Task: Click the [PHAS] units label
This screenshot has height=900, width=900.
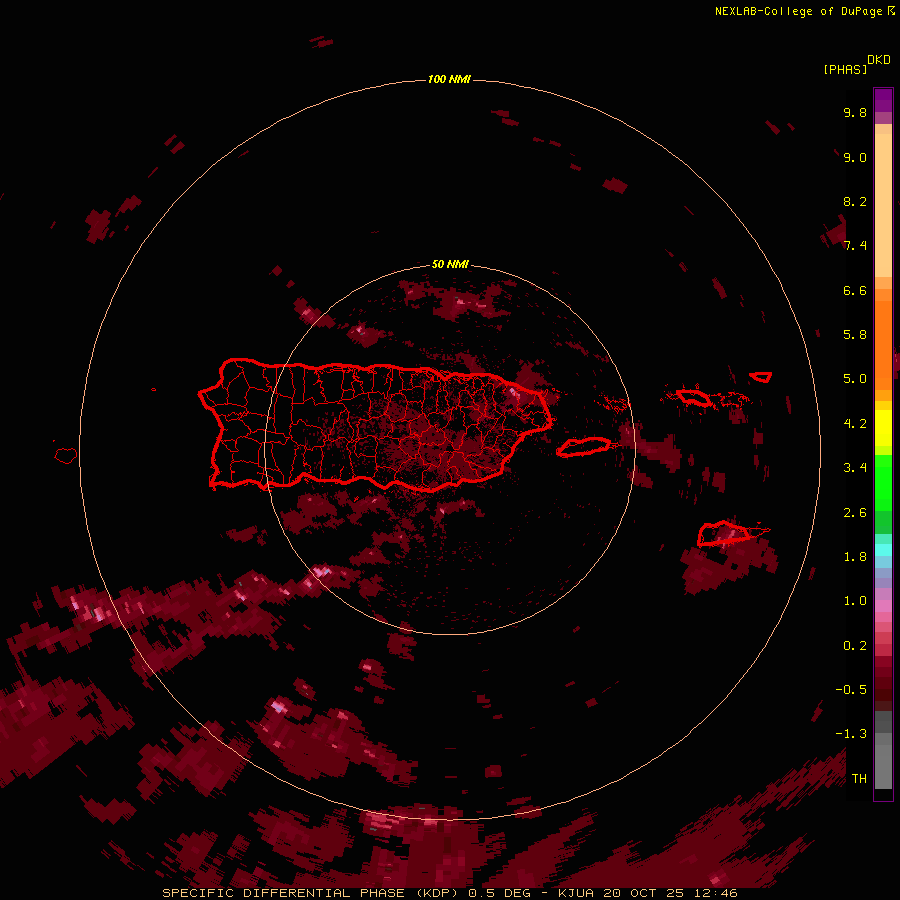Action: pyautogui.click(x=845, y=70)
